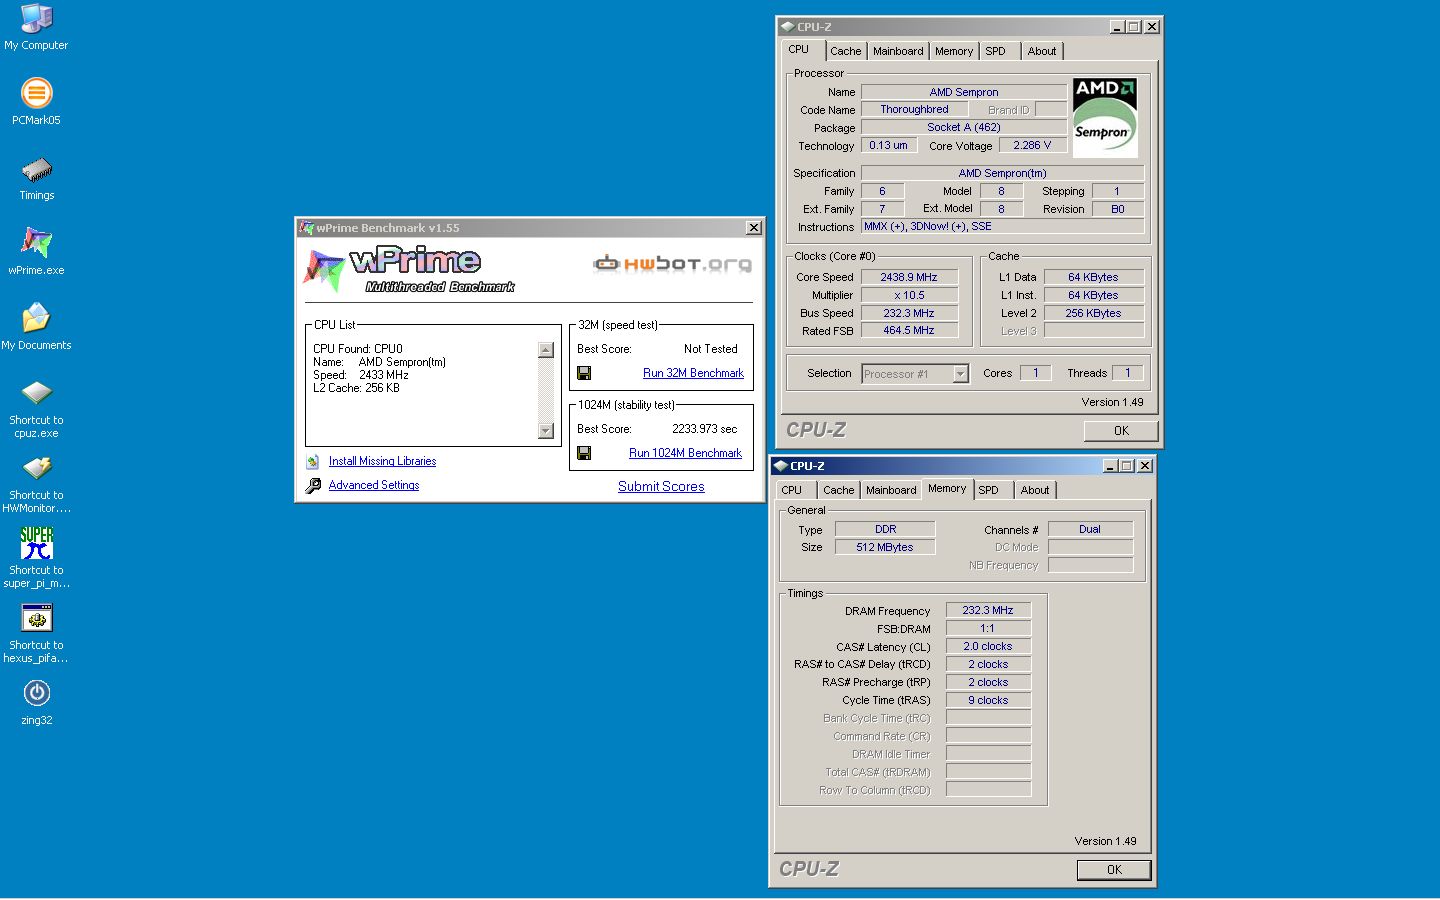Click the Technology value 0.13 um
This screenshot has width=1440, height=900.
(888, 145)
